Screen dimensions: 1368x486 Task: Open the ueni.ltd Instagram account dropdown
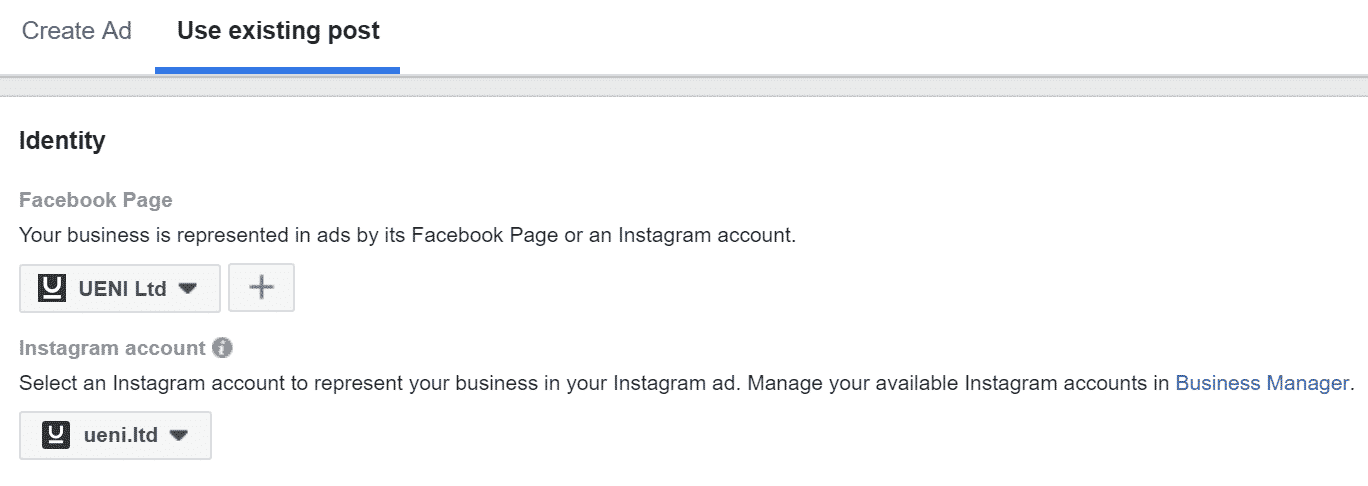pos(116,435)
